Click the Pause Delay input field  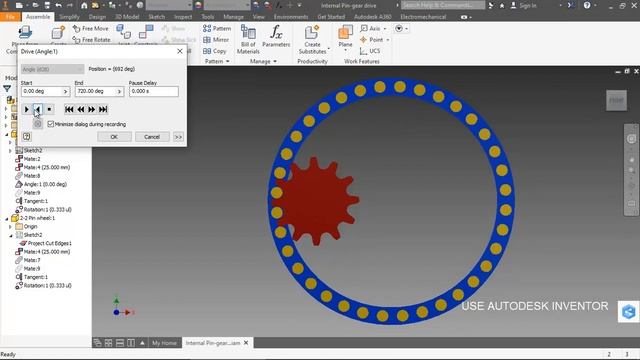click(154, 91)
